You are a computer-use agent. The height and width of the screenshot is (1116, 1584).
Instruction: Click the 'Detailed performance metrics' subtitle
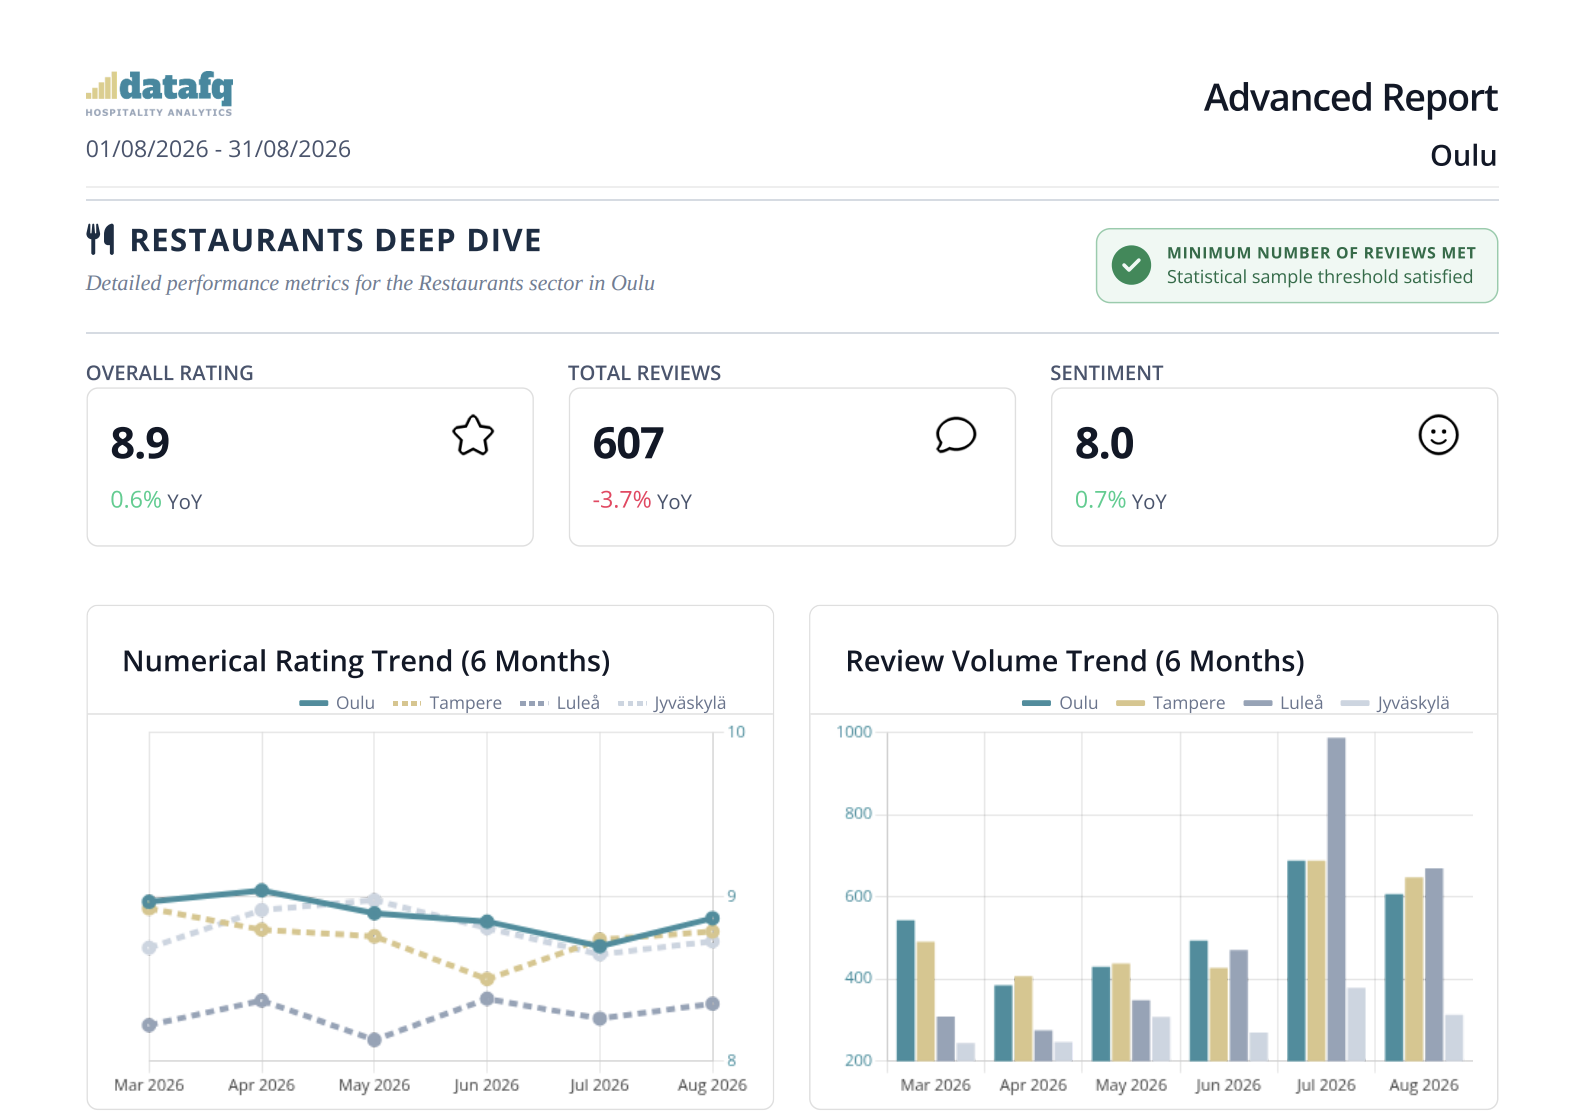point(370,283)
